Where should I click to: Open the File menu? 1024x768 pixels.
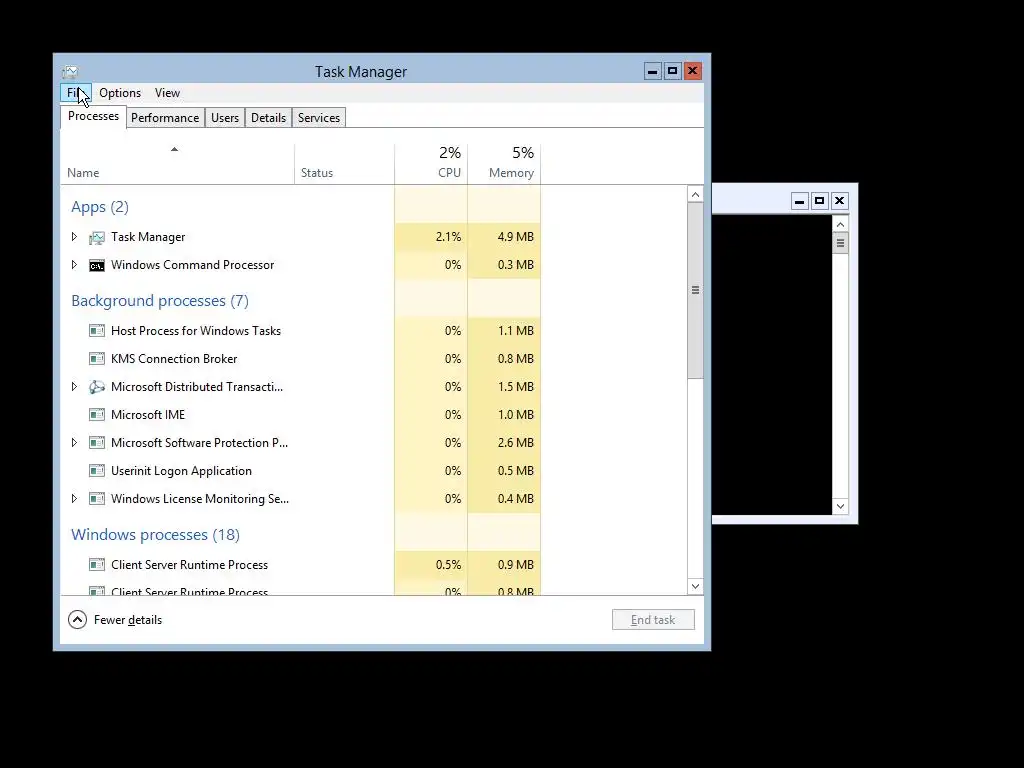click(76, 93)
